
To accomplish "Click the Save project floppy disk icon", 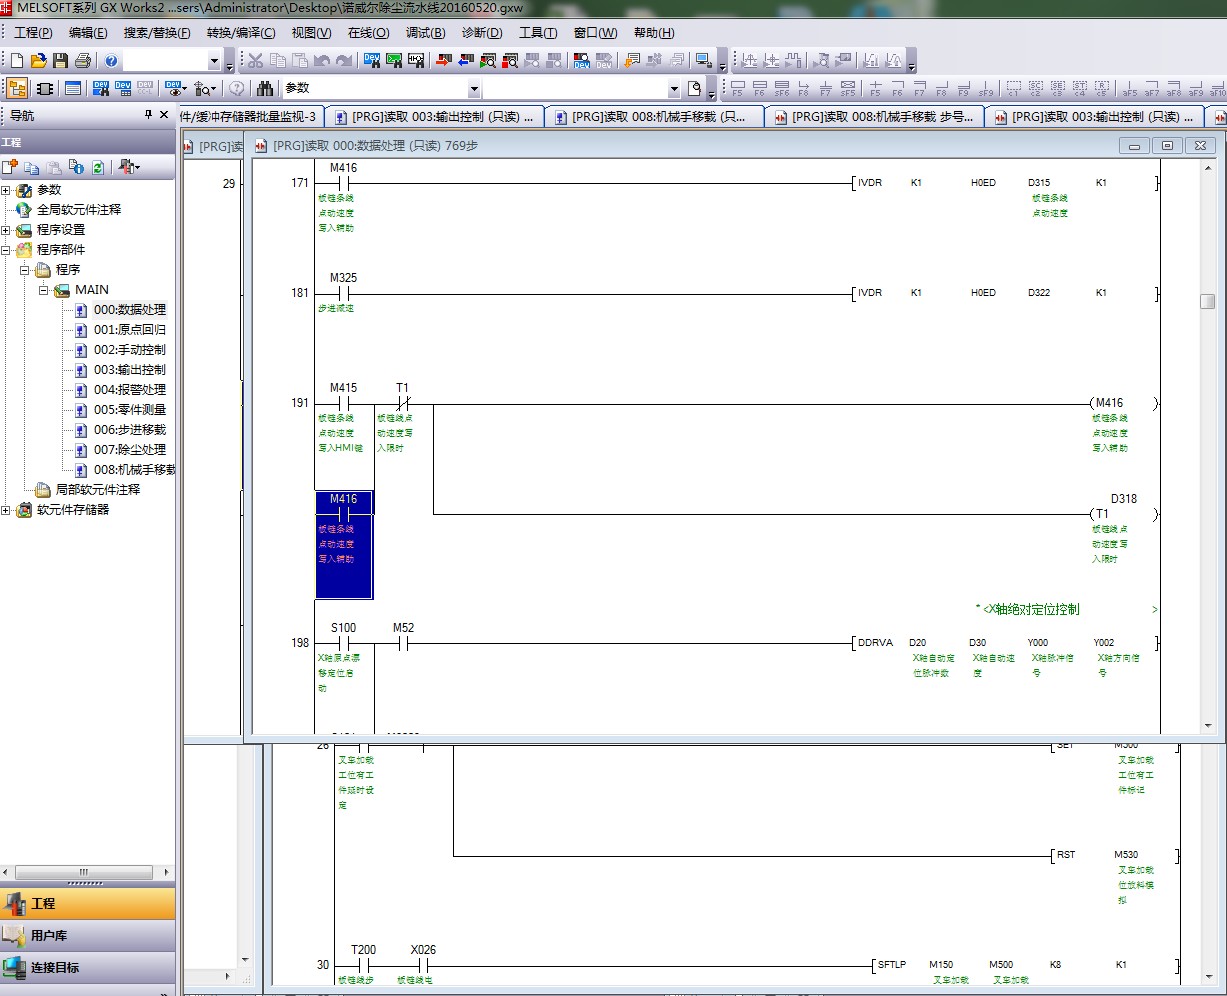I will [60, 61].
